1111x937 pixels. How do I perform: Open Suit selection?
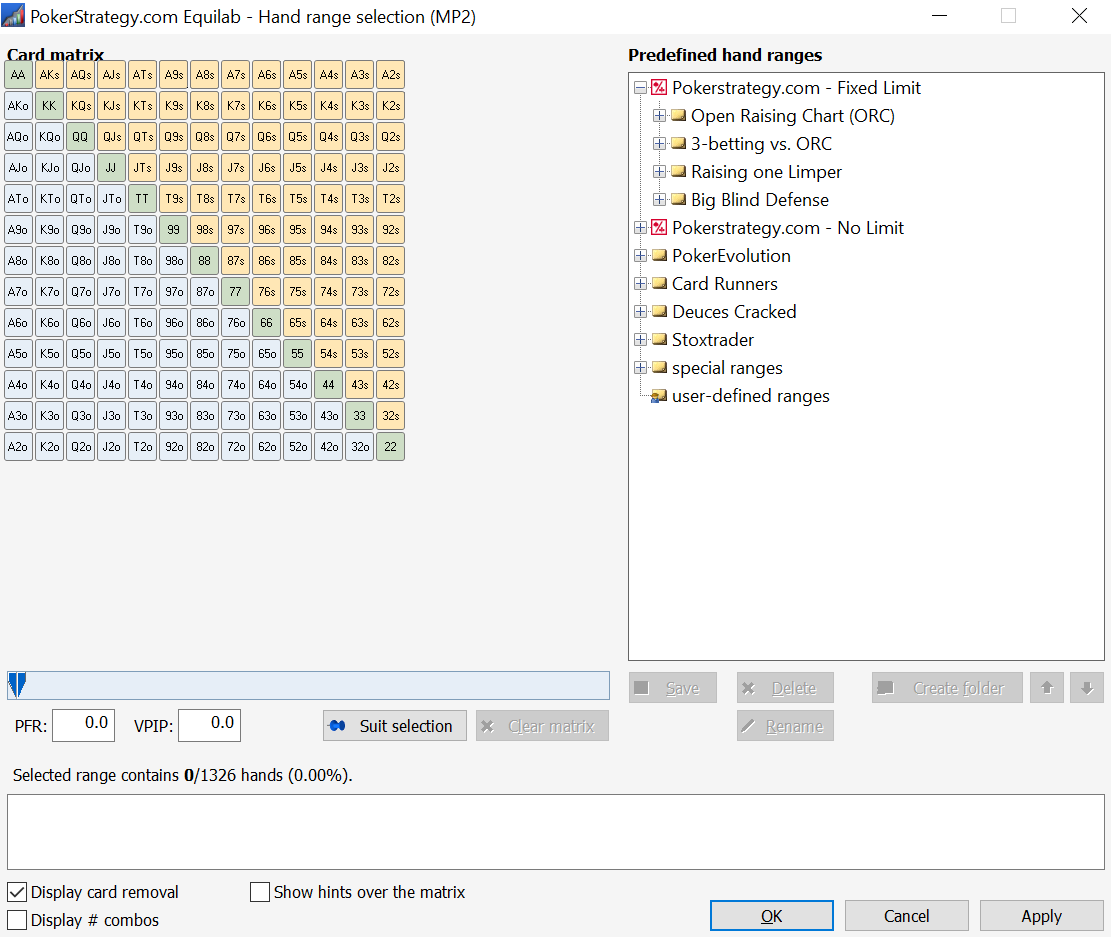tap(395, 726)
